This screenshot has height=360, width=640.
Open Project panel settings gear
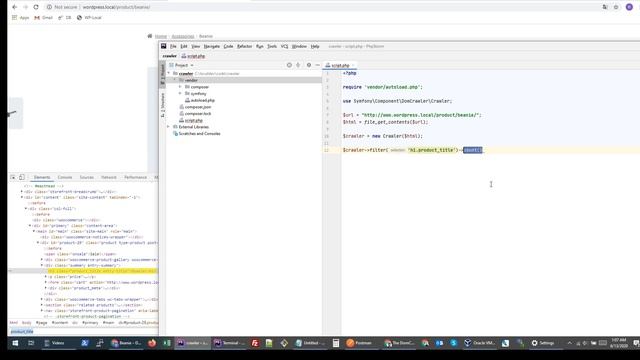point(309,65)
